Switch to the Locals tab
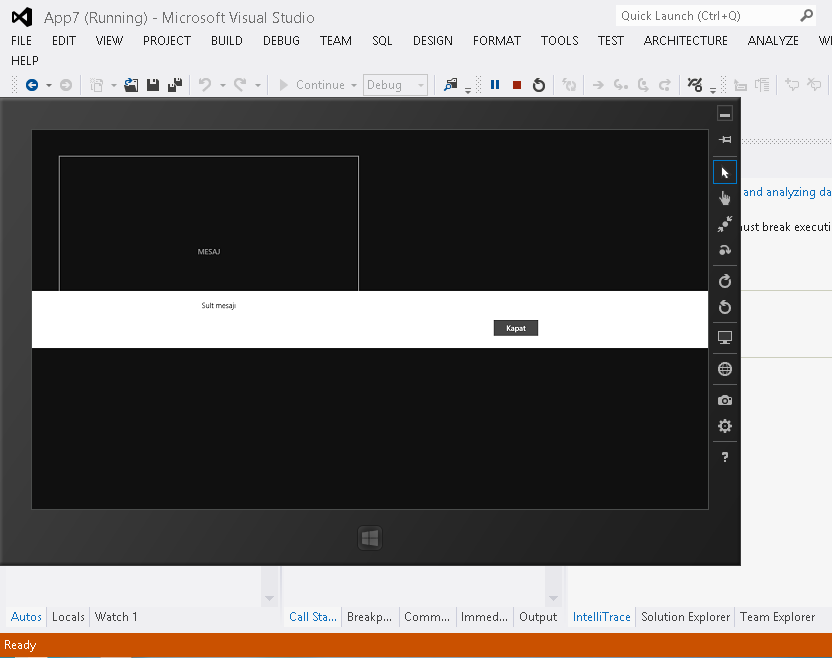Screen dimensions: 832x658 (x=68, y=617)
